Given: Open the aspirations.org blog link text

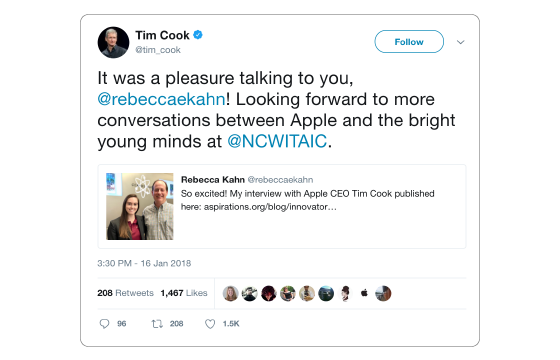Looking at the screenshot, I should point(270,207).
